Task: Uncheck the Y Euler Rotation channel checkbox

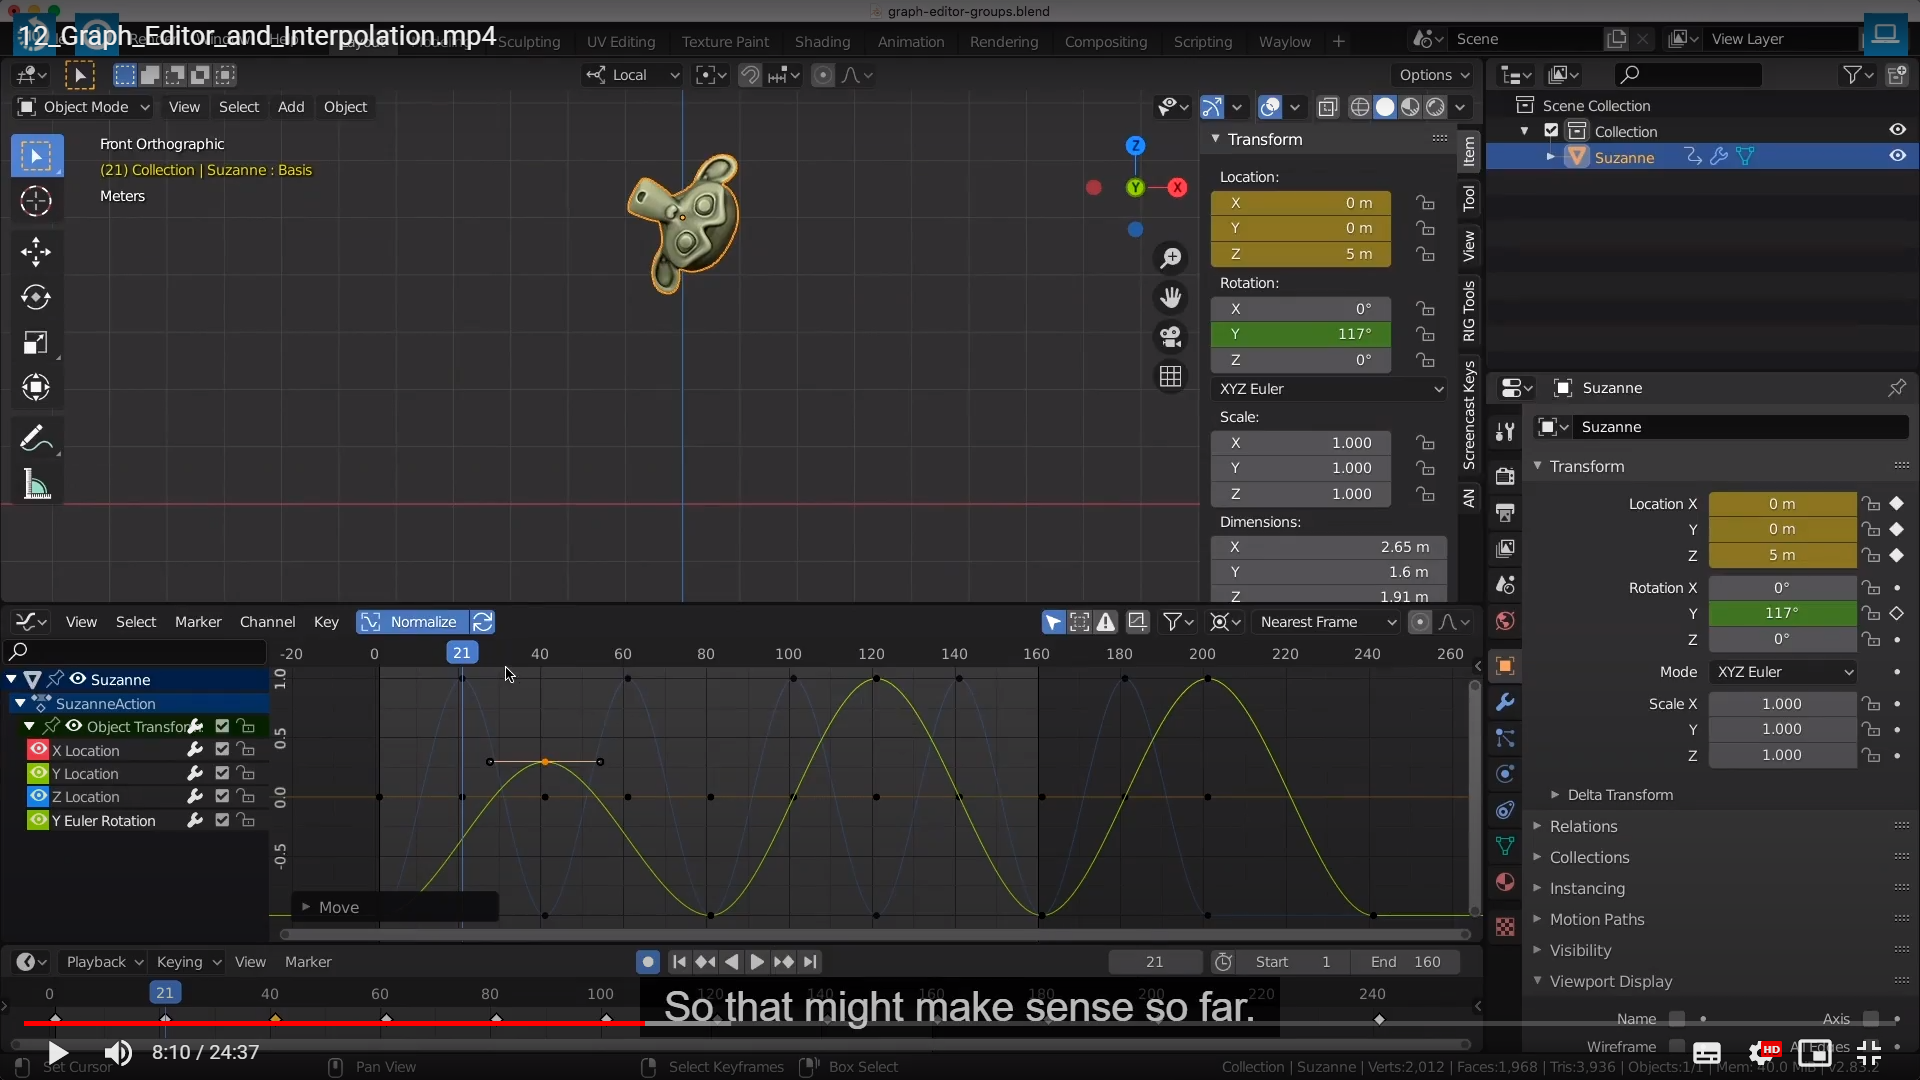Action: tap(222, 820)
